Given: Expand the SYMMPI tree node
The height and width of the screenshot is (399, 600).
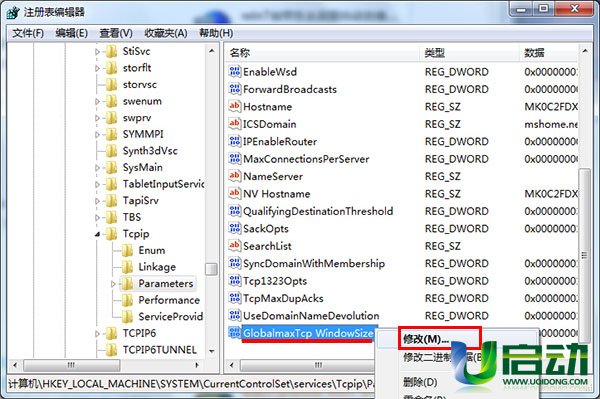Looking at the screenshot, I should (x=97, y=135).
